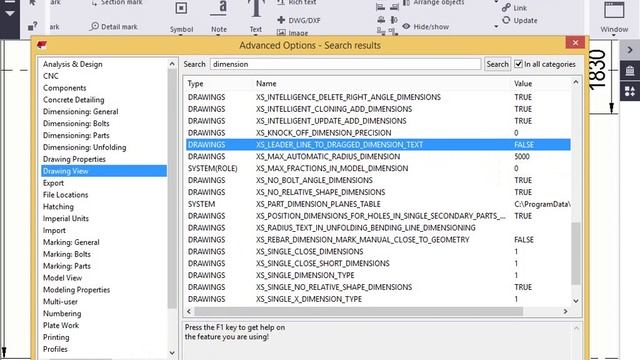Open the Window menu icon
640x360 pixels.
(x=614, y=11)
